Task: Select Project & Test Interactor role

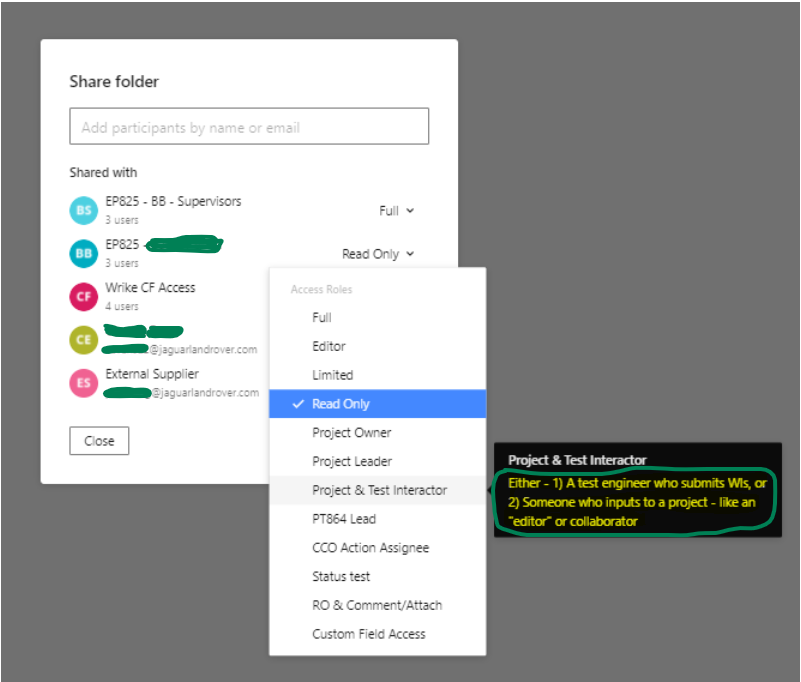Action: click(379, 490)
